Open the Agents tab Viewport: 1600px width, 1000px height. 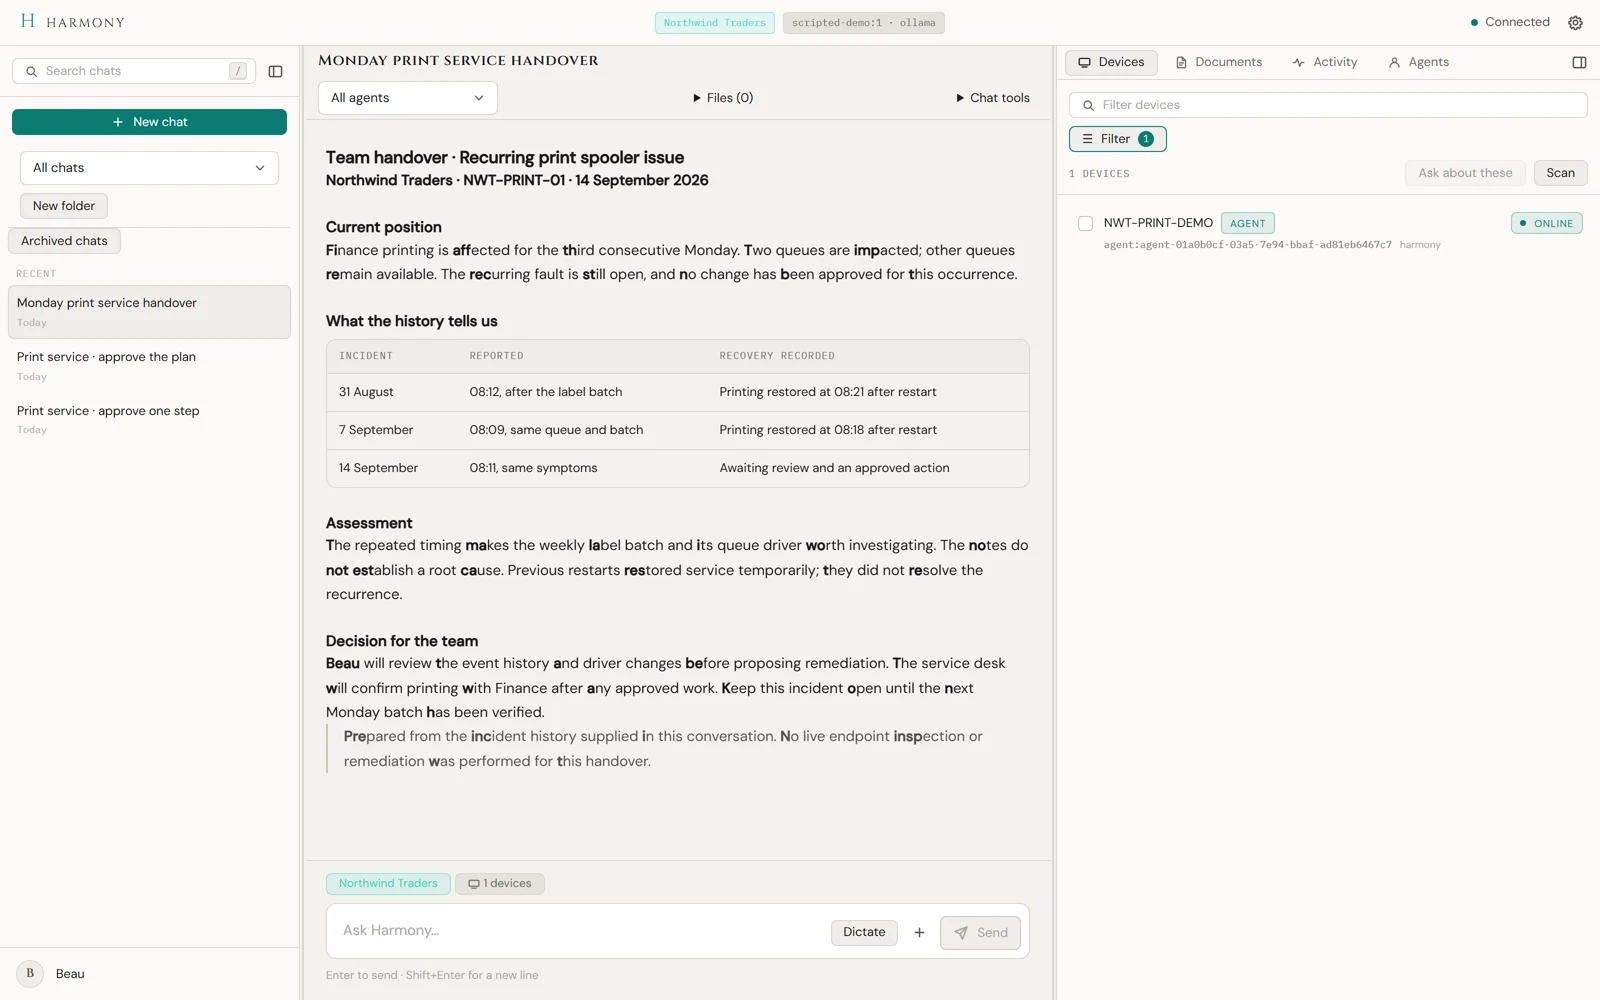click(1419, 62)
